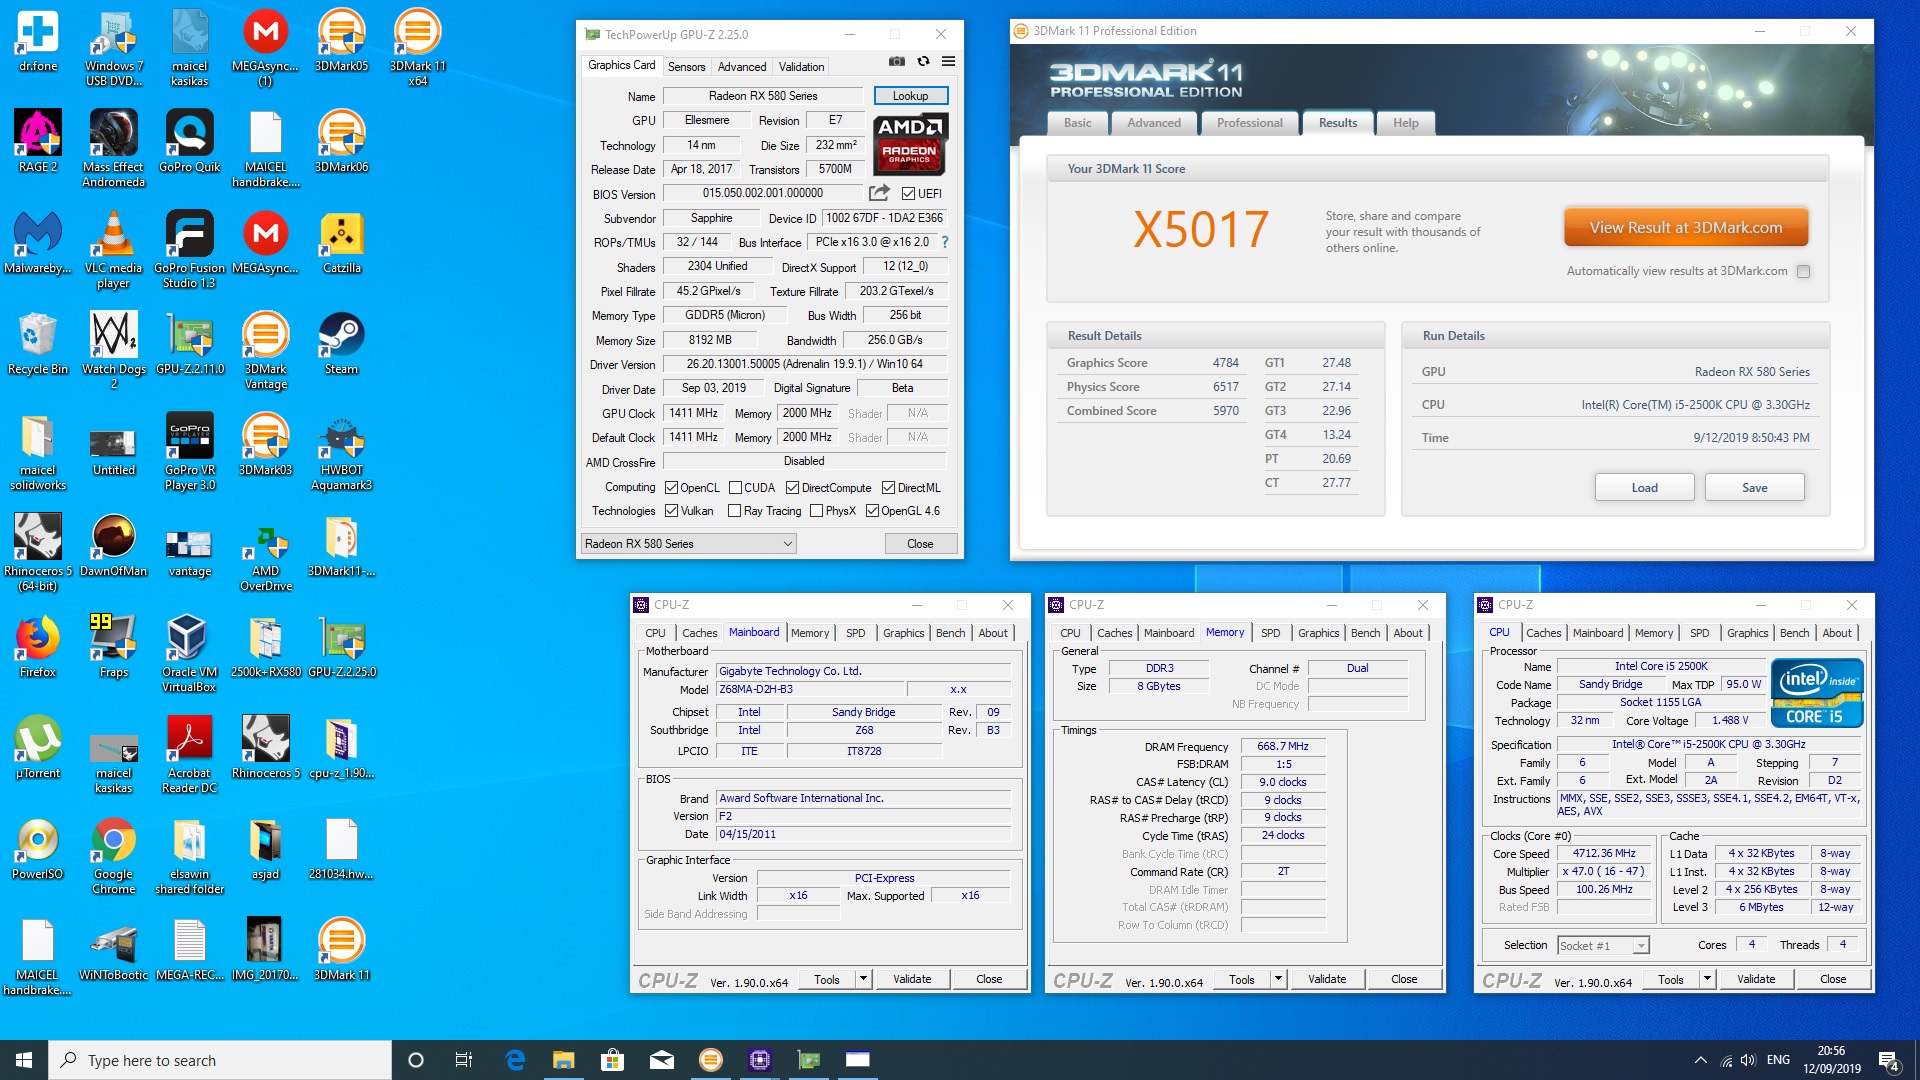The width and height of the screenshot is (1920, 1080).
Task: Open 3DMark 11 Basic tab
Action: [x=1078, y=123]
